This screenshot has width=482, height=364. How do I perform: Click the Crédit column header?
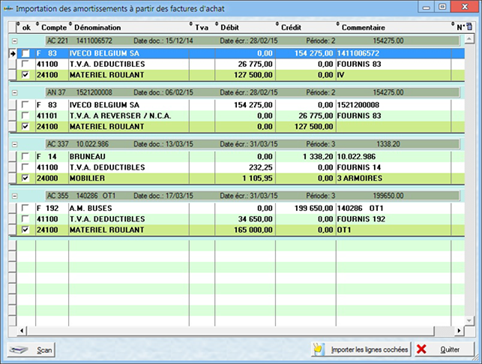tap(306, 27)
